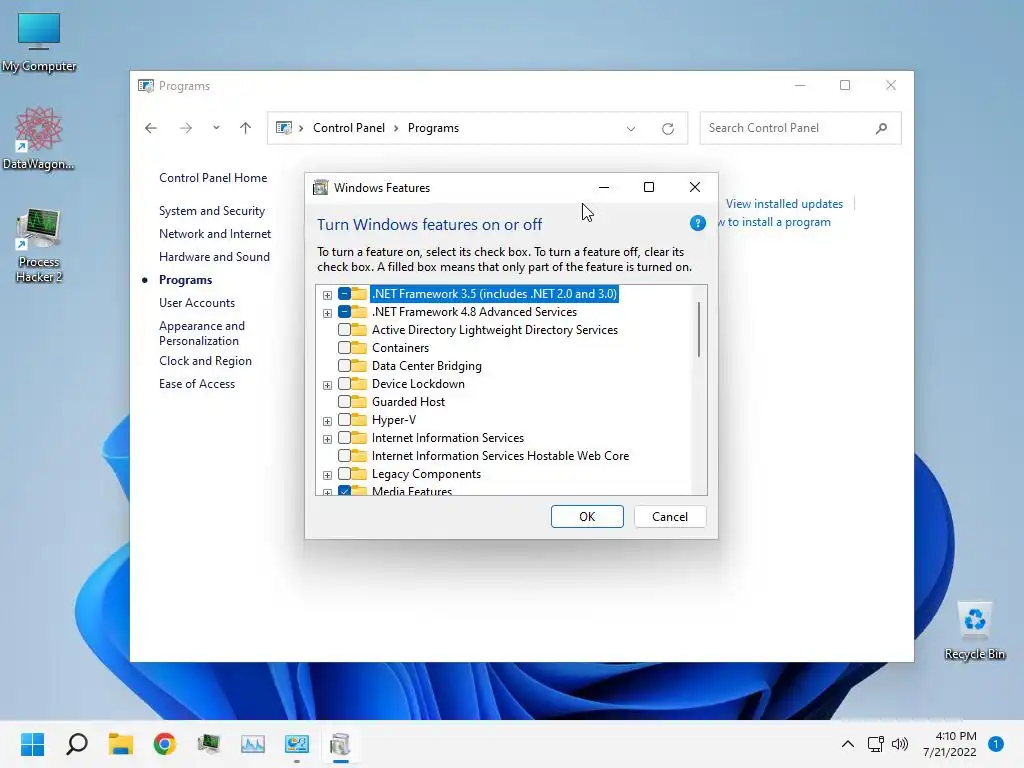
Task: Go to Control Panel Home
Action: point(213,178)
